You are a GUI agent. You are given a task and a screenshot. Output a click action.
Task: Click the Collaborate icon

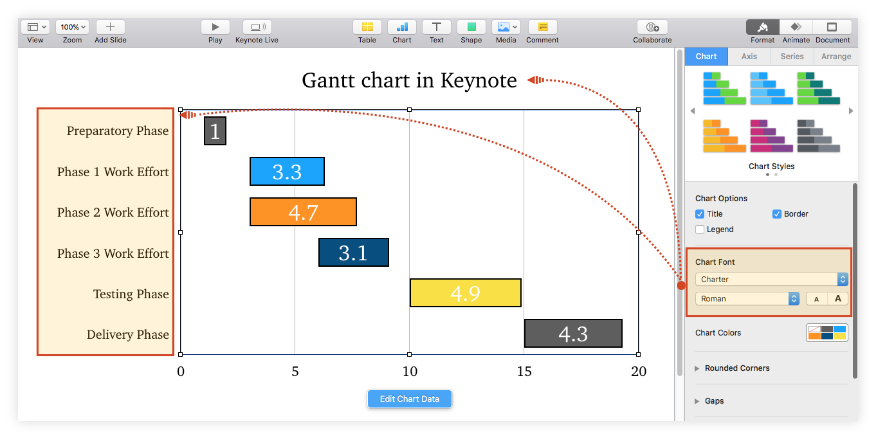pyautogui.click(x=652, y=27)
